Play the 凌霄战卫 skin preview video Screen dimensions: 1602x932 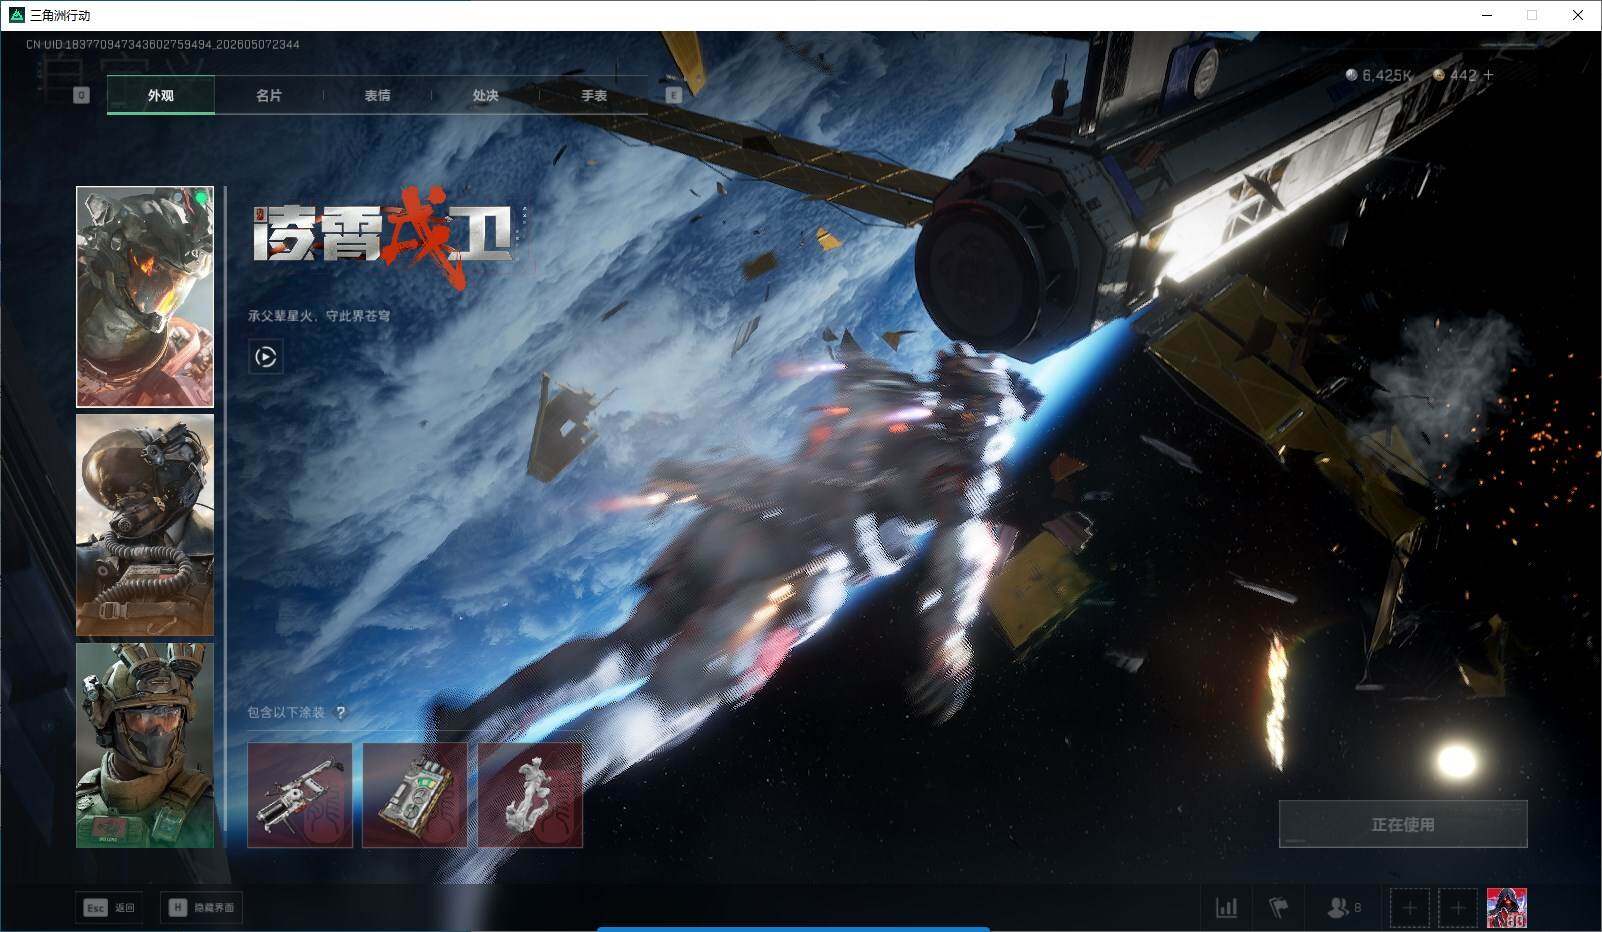(266, 357)
